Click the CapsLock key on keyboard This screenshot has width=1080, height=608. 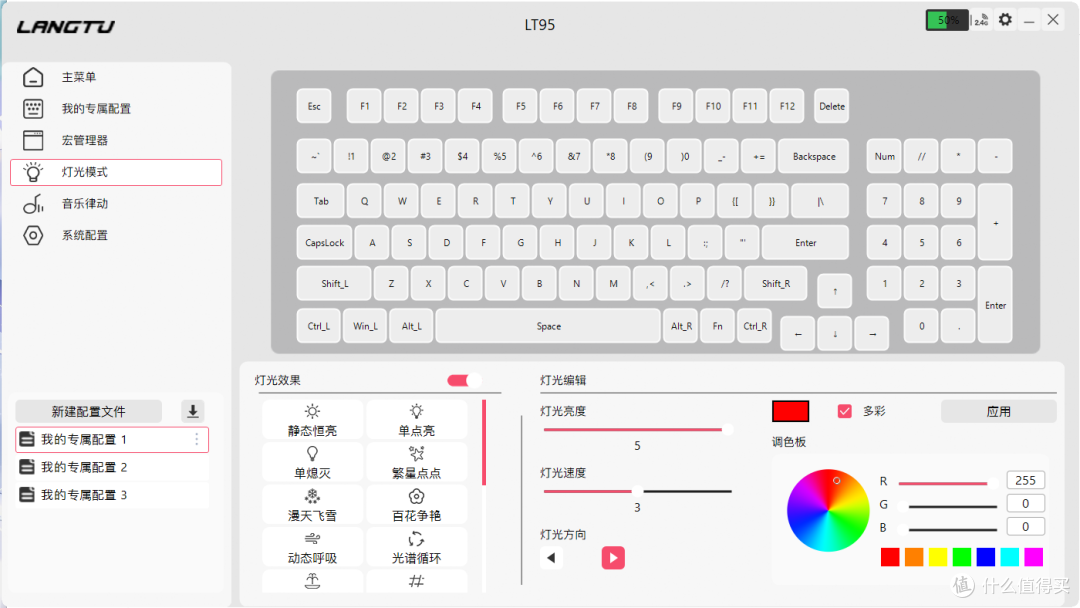coord(324,242)
